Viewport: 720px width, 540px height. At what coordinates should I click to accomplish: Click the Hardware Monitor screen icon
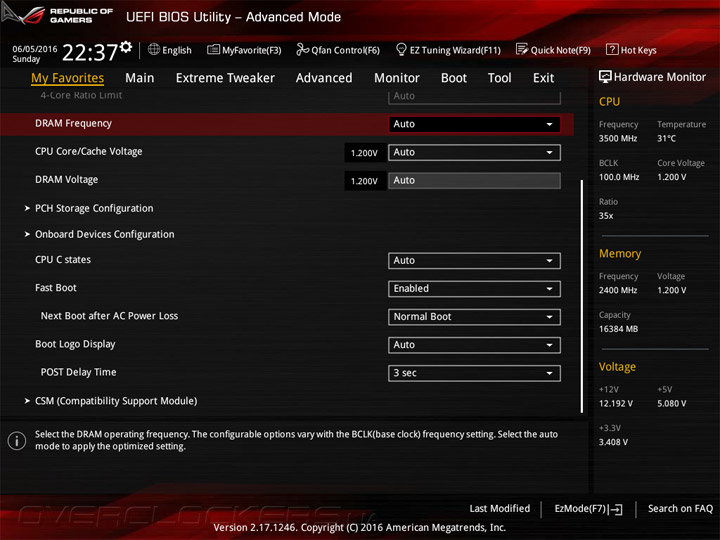(x=605, y=77)
